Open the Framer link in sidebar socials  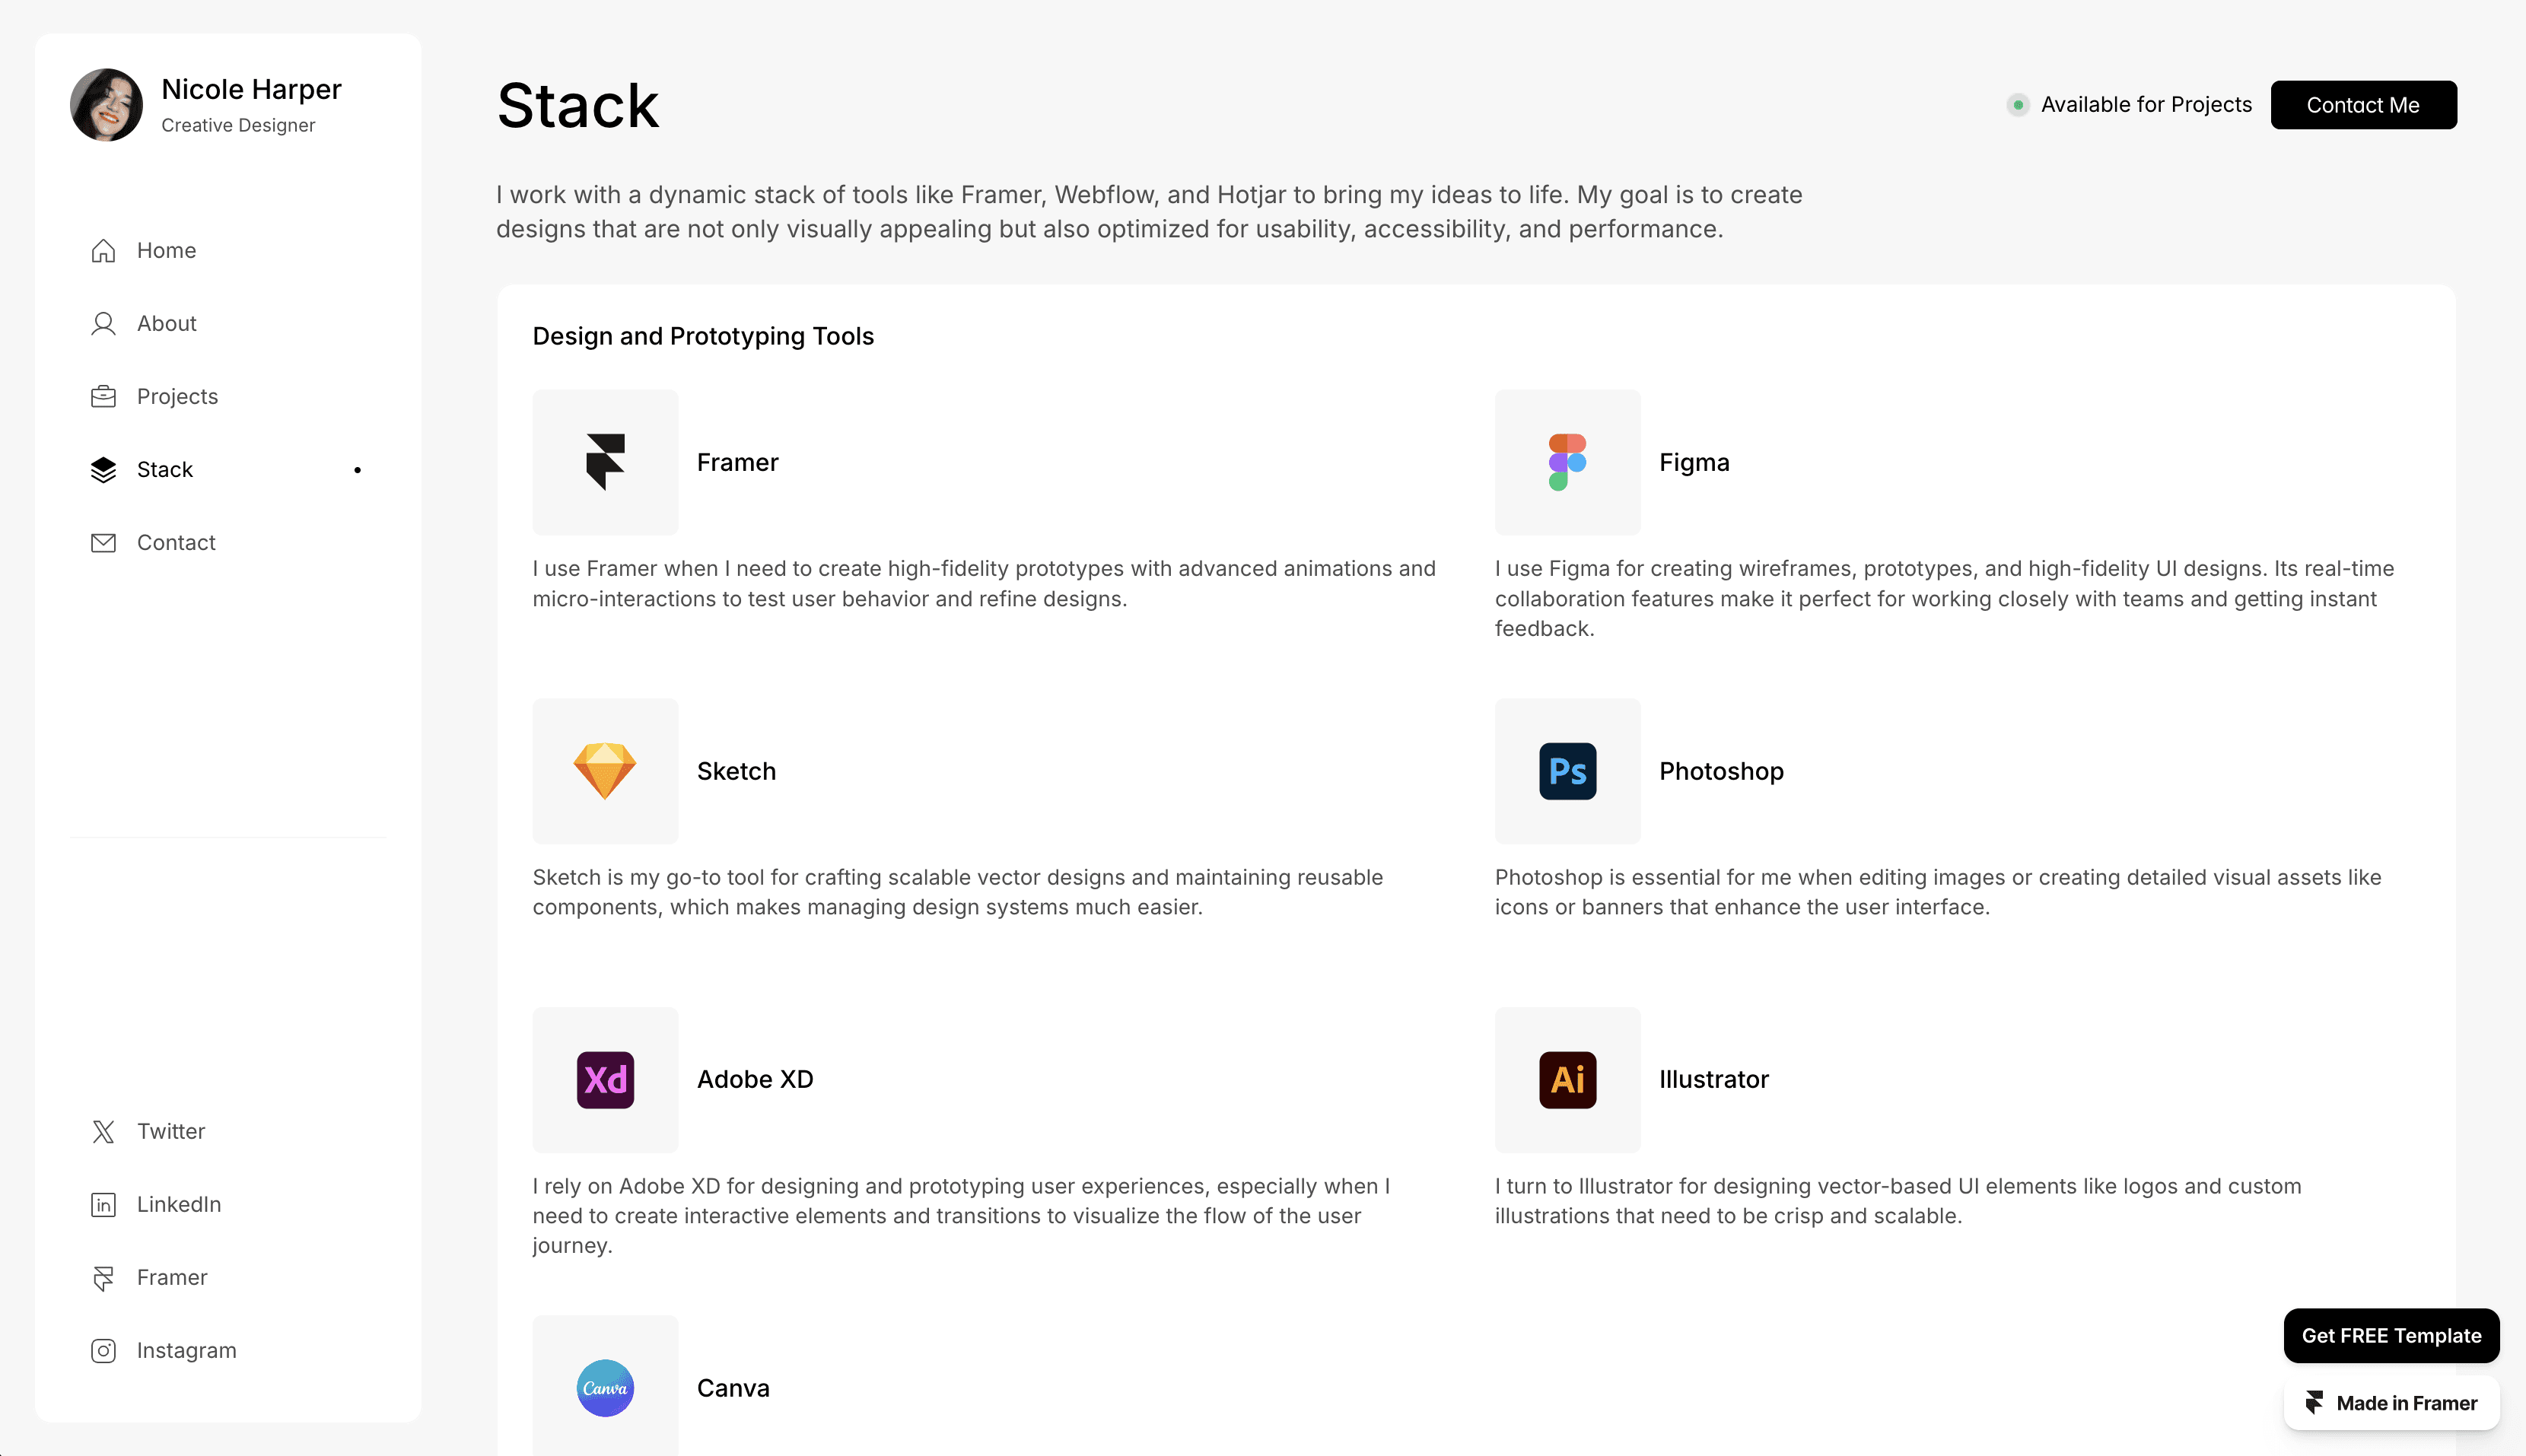tap(171, 1277)
